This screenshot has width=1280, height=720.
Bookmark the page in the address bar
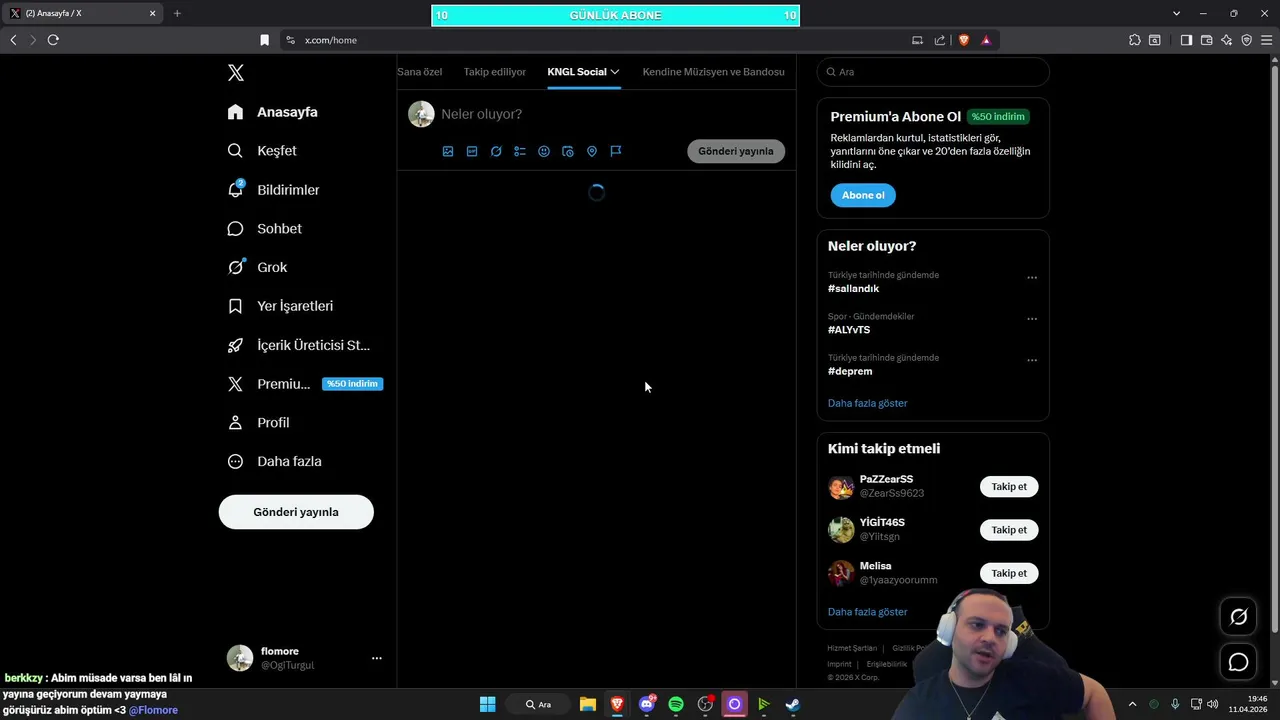(264, 40)
